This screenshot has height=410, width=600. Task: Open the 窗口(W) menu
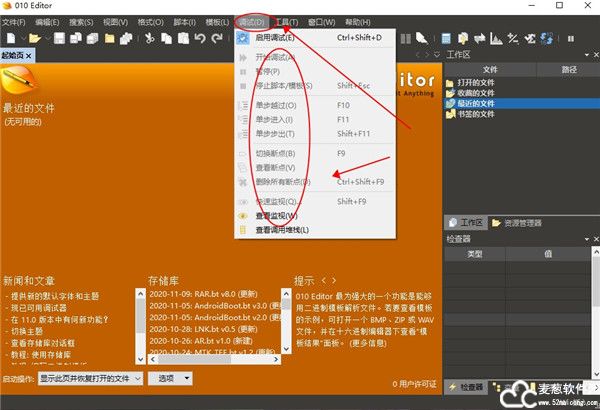[x=321, y=22]
